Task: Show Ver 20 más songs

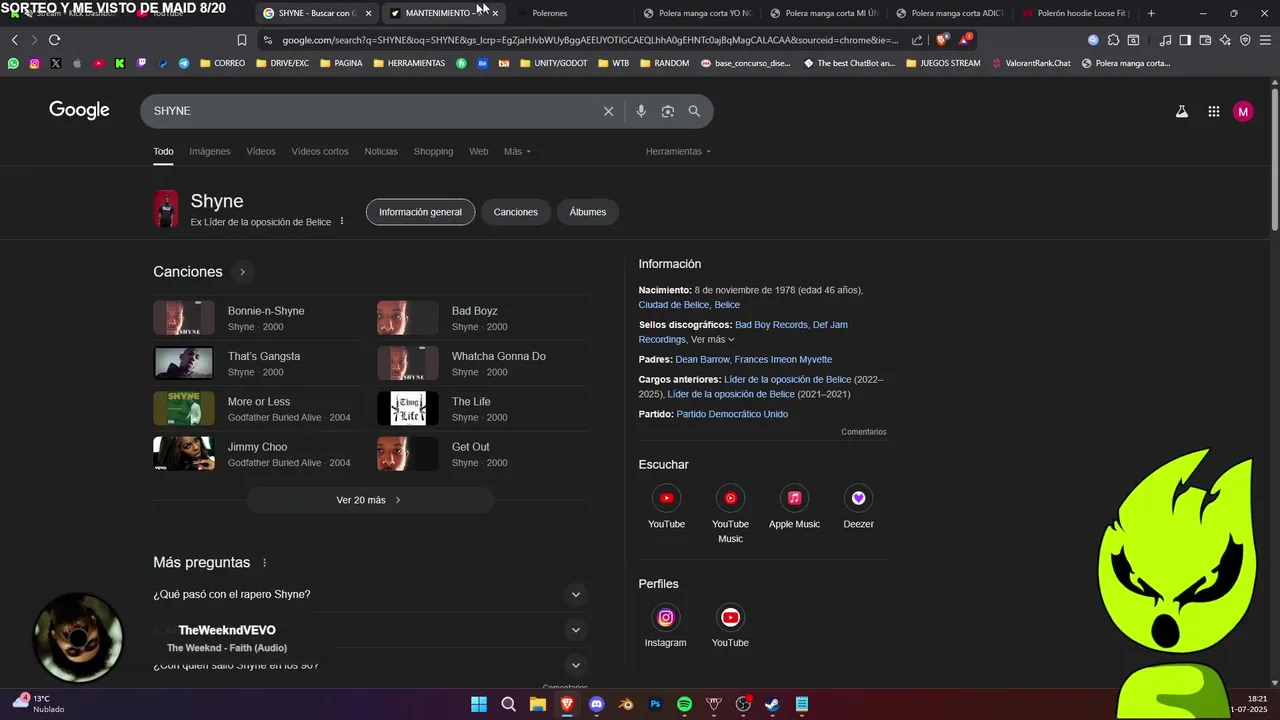Action: (x=370, y=500)
